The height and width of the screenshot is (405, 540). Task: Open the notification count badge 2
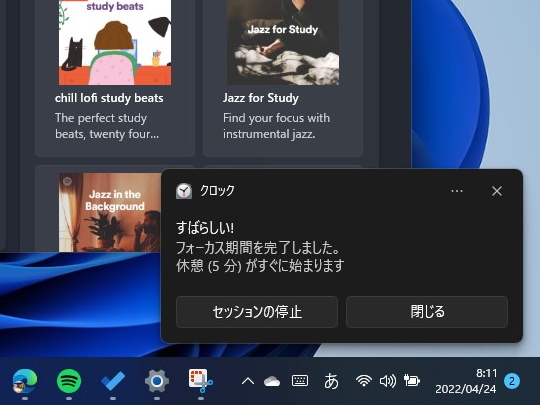tap(512, 381)
